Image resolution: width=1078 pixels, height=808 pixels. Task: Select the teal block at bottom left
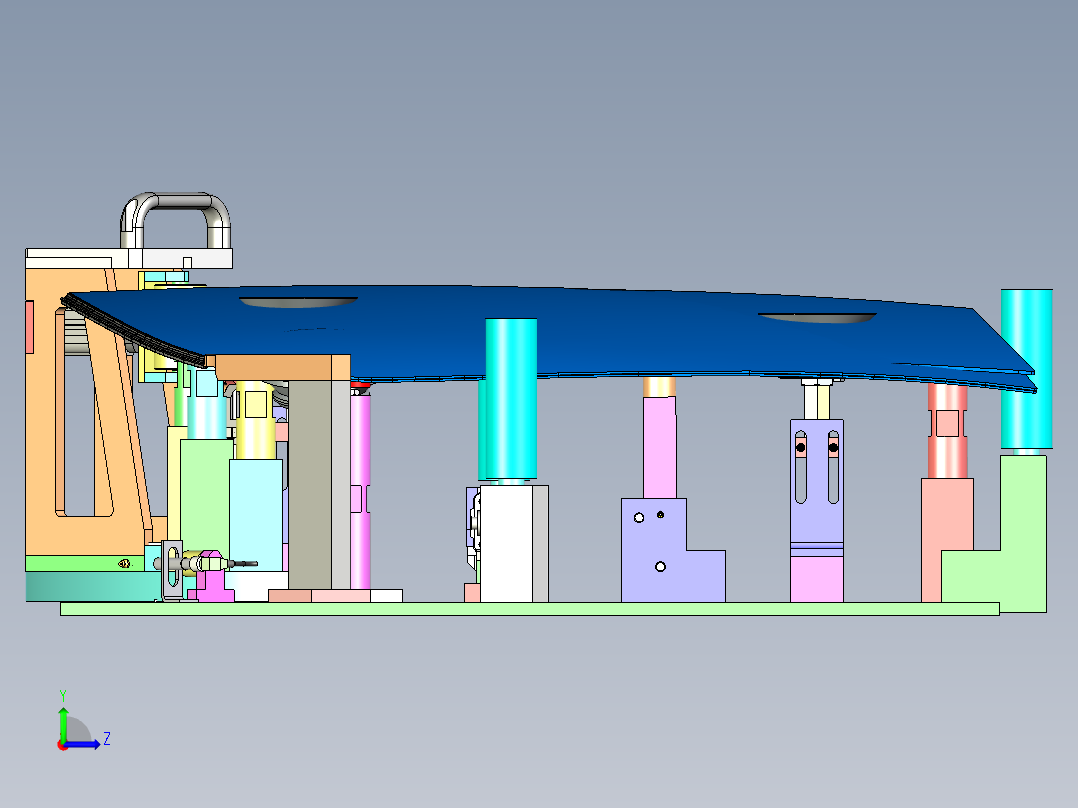point(93,586)
